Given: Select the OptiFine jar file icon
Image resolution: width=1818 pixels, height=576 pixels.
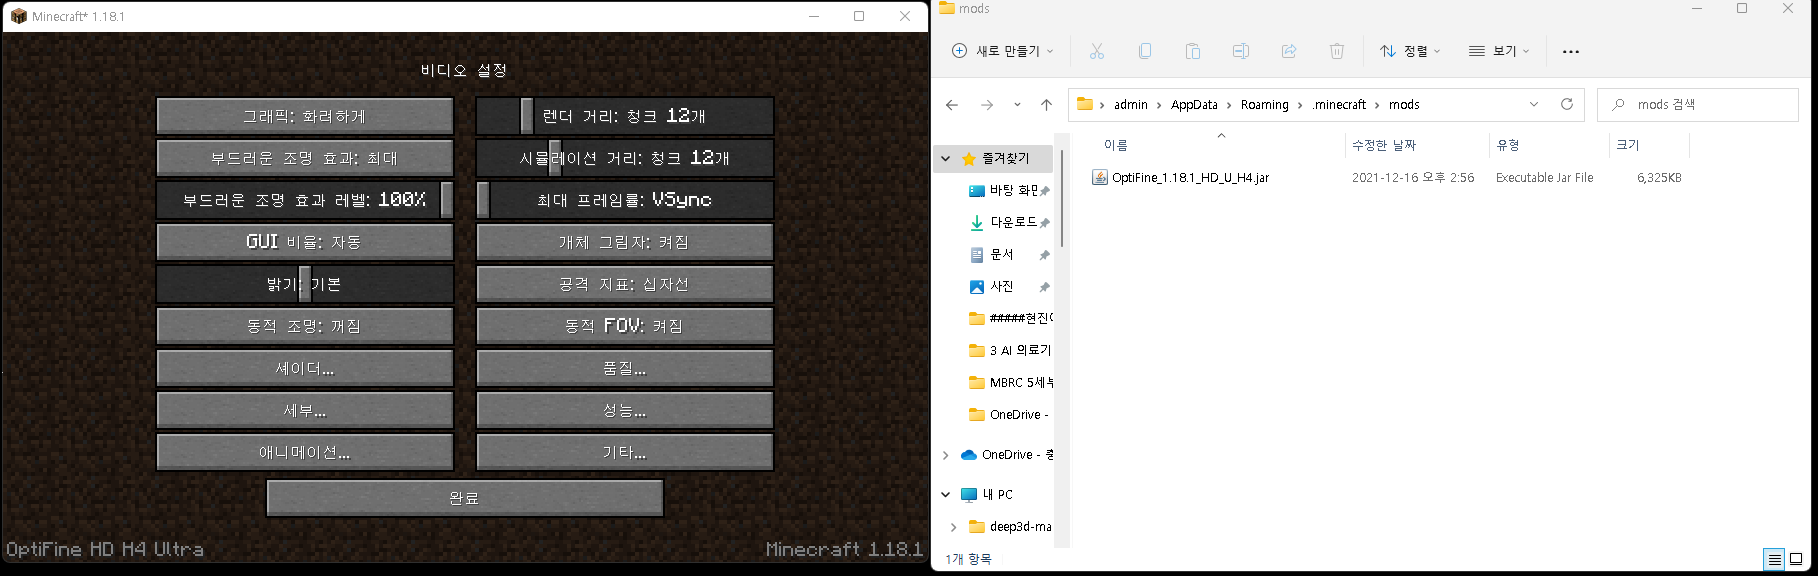Looking at the screenshot, I should 1100,177.
